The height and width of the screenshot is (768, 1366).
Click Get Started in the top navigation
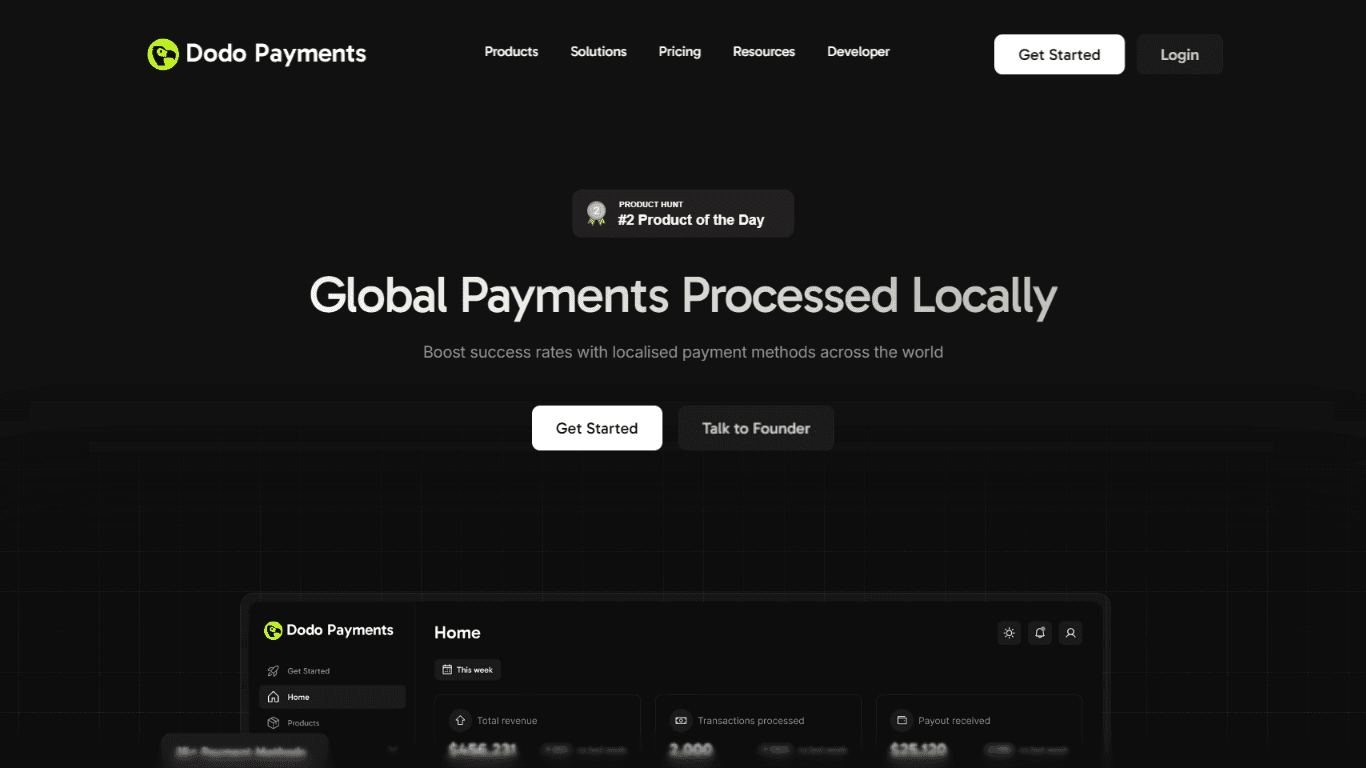1059,55
